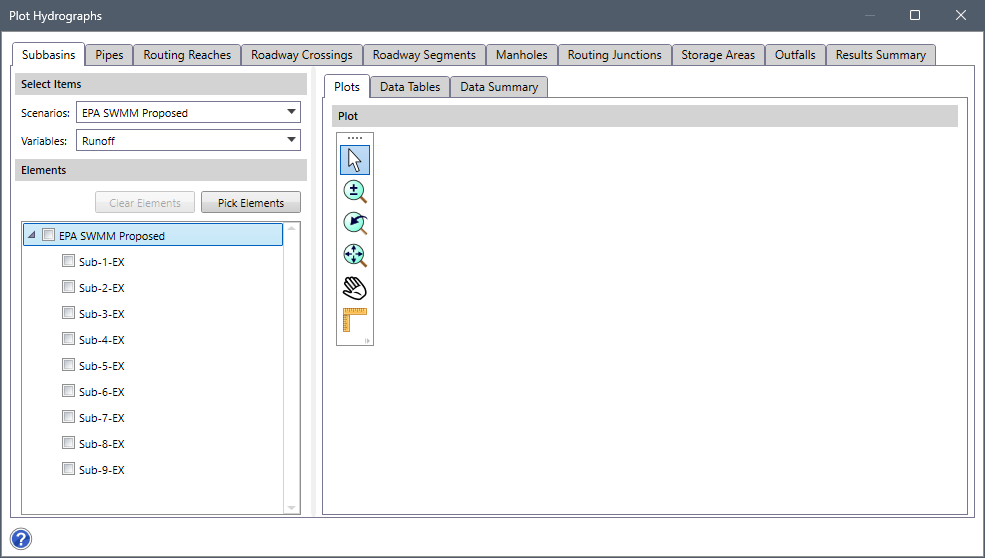Maximize the Plot Hydrographs window
Viewport: 985px width, 558px height.
pyautogui.click(x=915, y=15)
